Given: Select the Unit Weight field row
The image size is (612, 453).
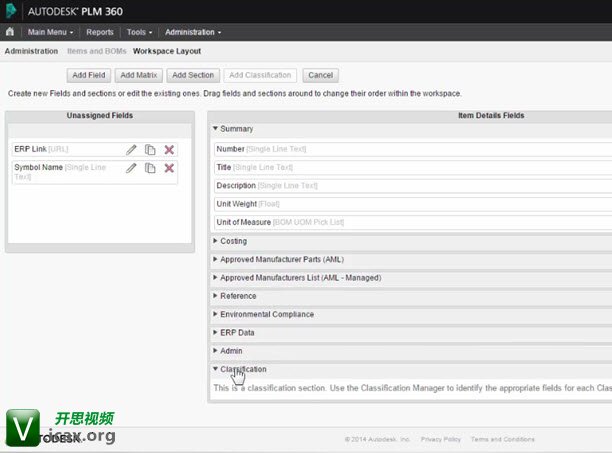Looking at the screenshot, I should [413, 204].
